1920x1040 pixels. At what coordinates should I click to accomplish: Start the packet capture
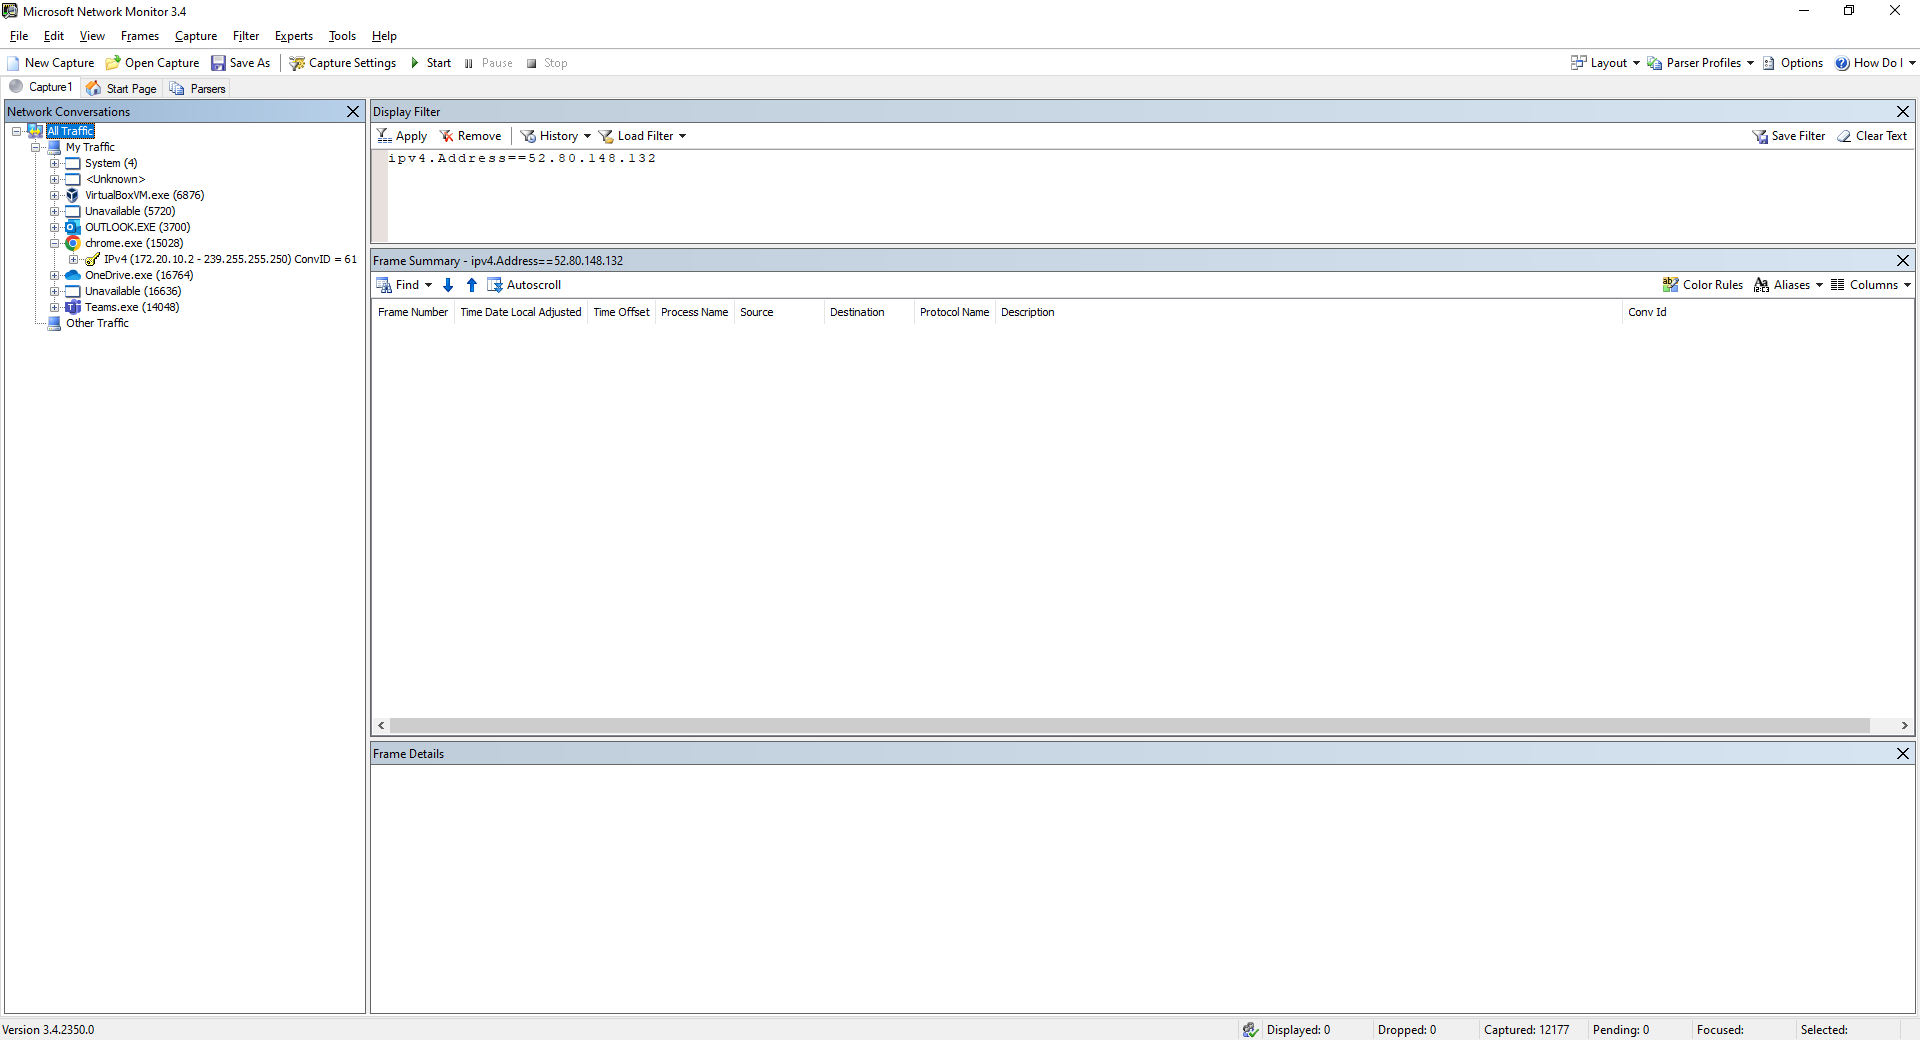coord(430,62)
